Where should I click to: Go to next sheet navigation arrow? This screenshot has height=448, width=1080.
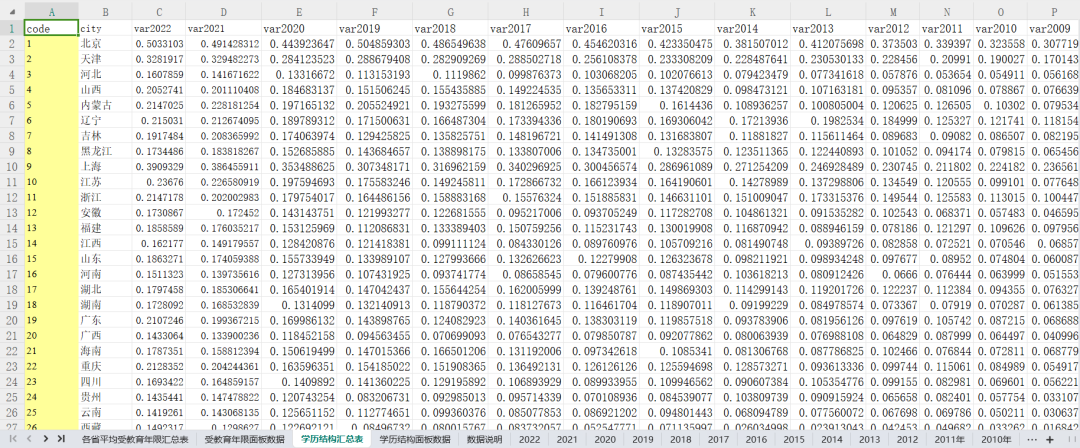(x=45, y=438)
